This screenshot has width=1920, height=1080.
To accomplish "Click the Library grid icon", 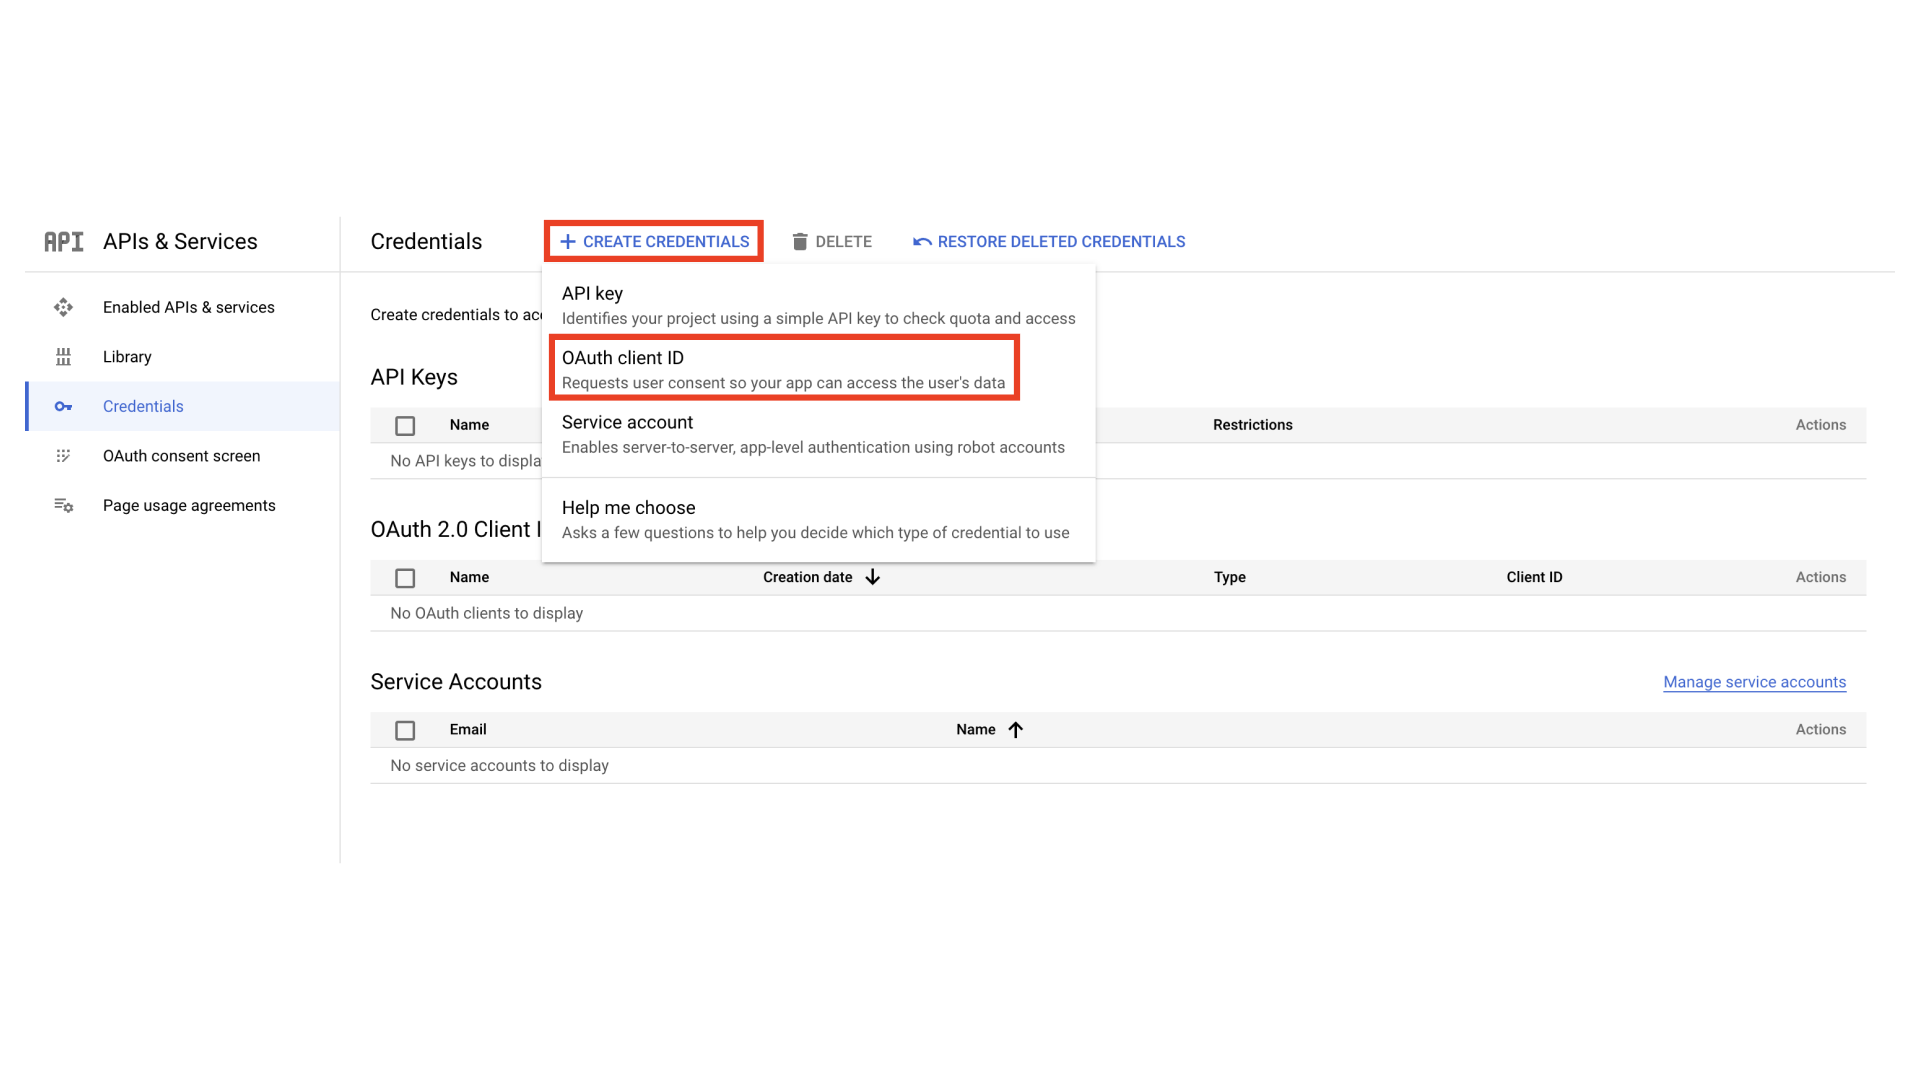I will [63, 357].
